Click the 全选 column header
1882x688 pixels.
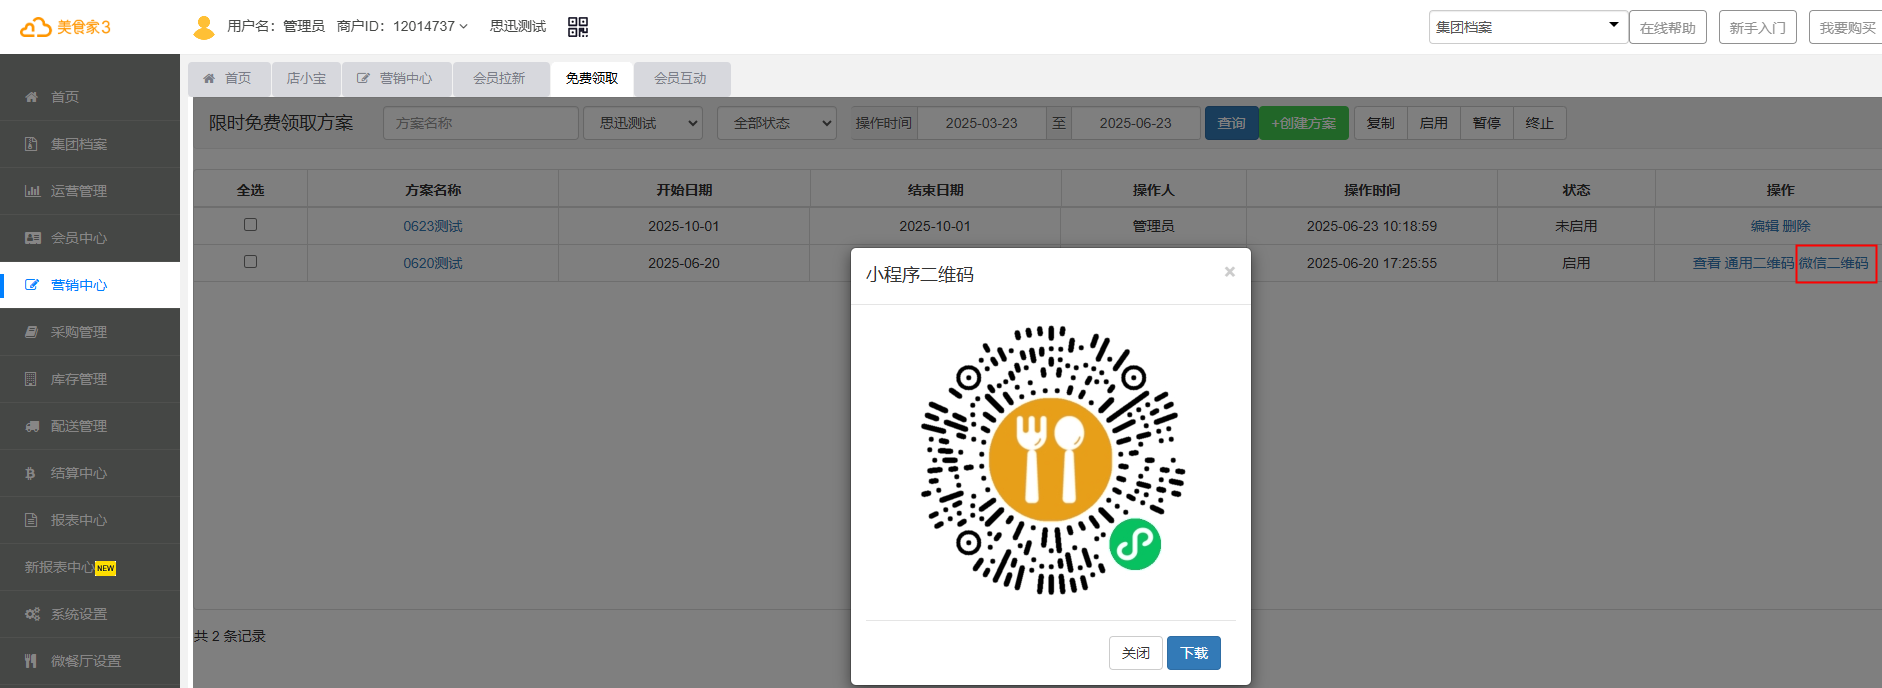(251, 190)
